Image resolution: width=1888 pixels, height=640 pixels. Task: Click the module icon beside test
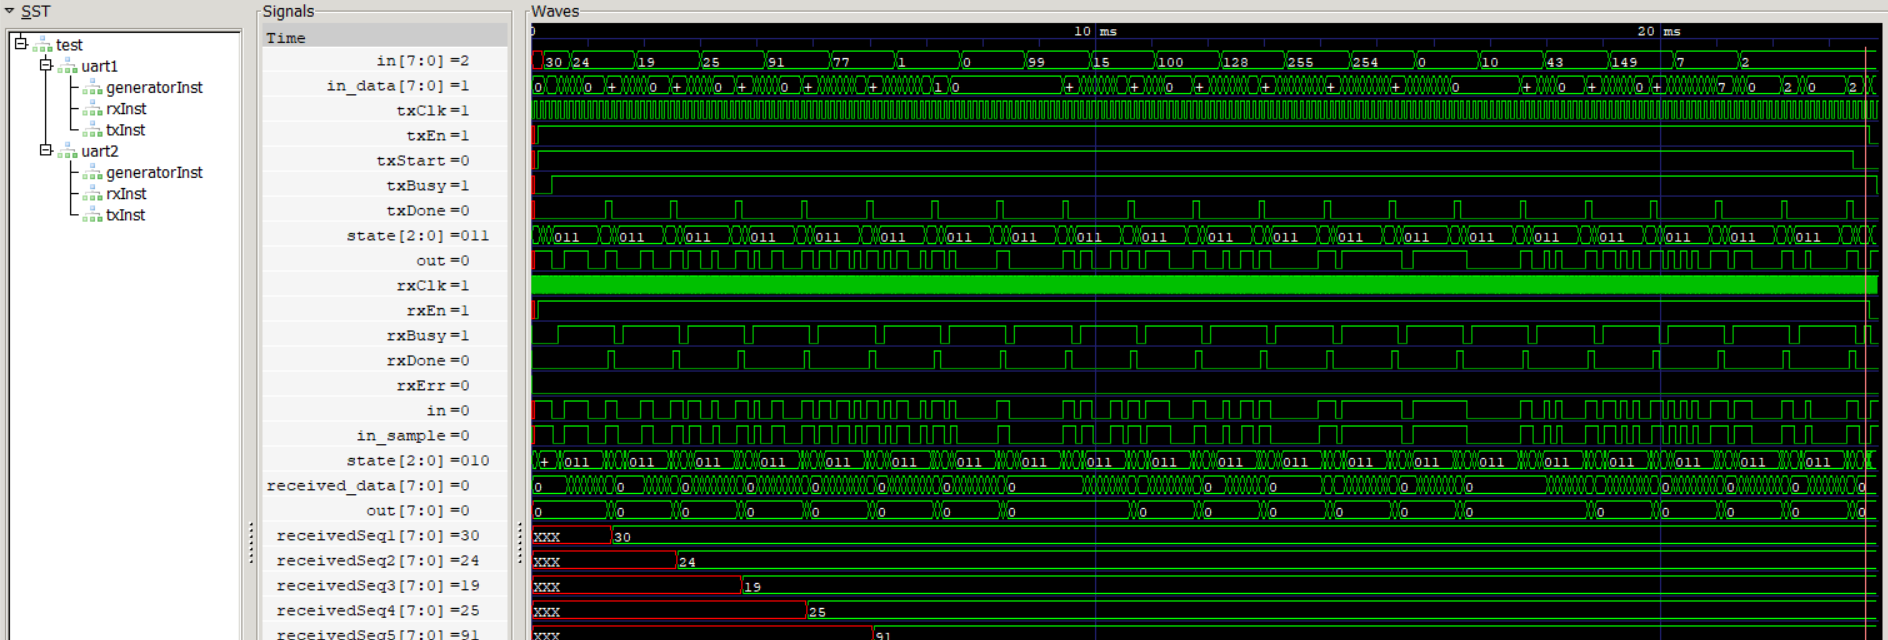click(42, 45)
